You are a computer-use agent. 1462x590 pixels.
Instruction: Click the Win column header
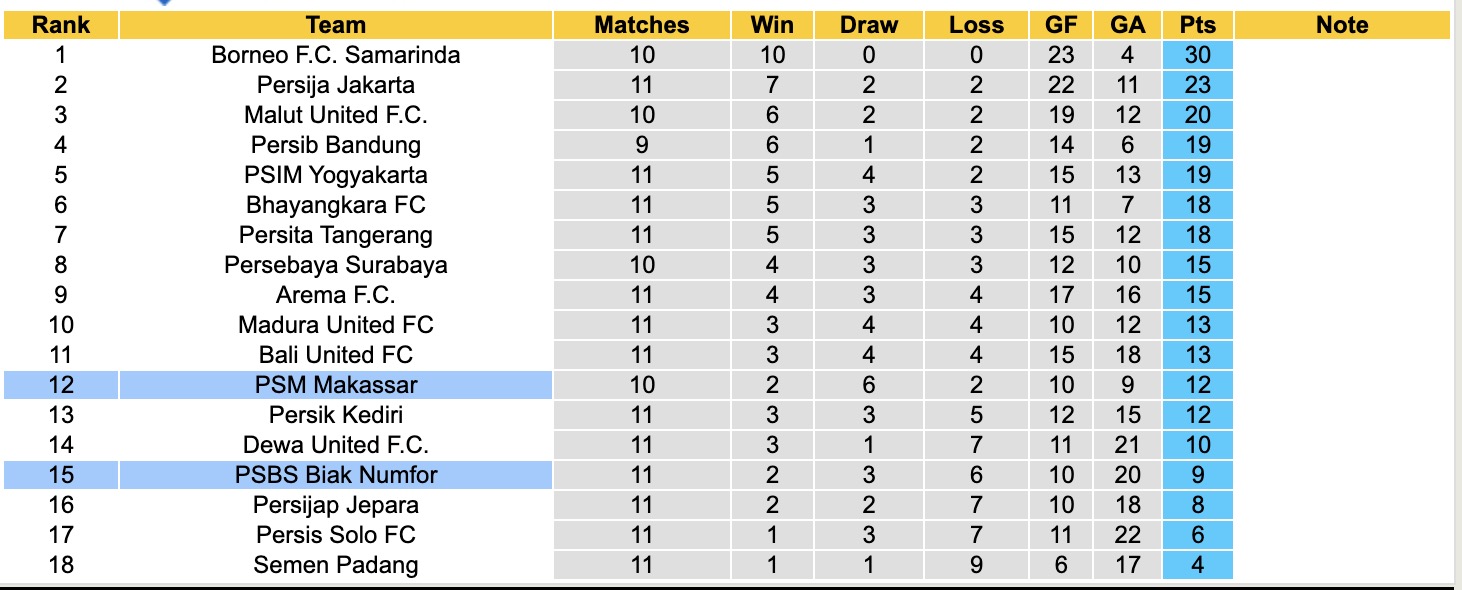tap(774, 25)
